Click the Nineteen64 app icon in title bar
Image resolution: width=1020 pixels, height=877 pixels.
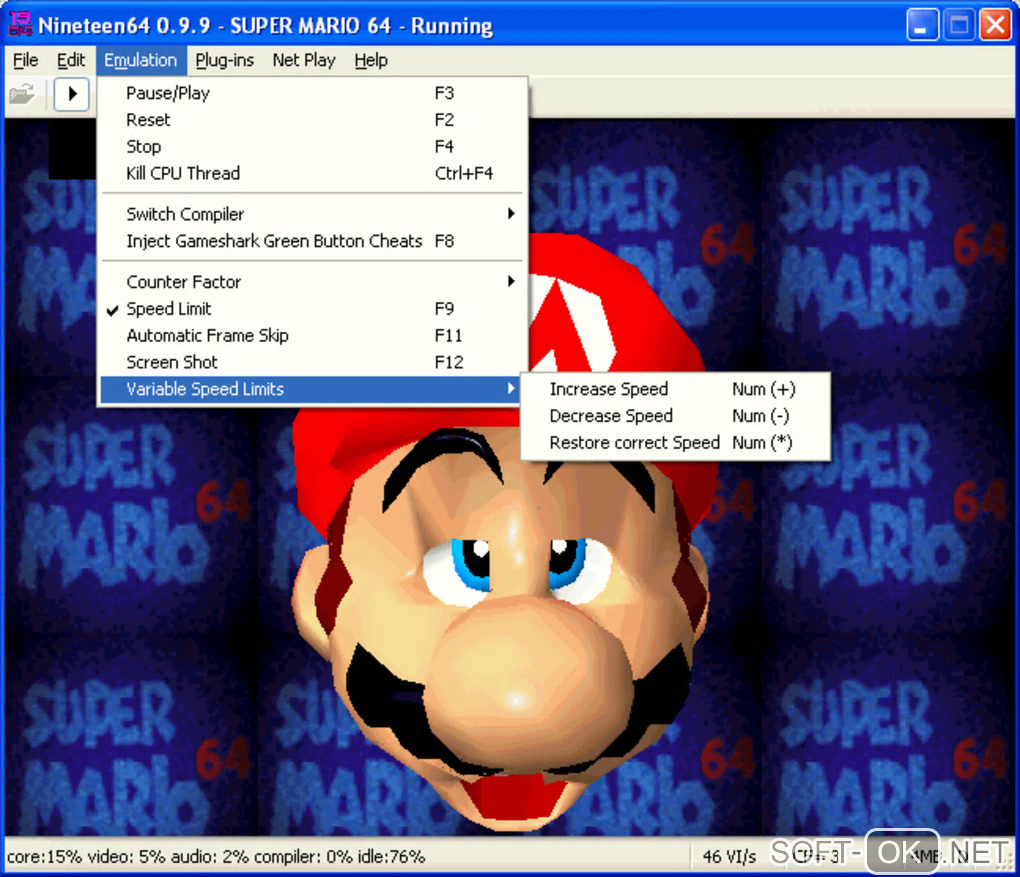20,24
